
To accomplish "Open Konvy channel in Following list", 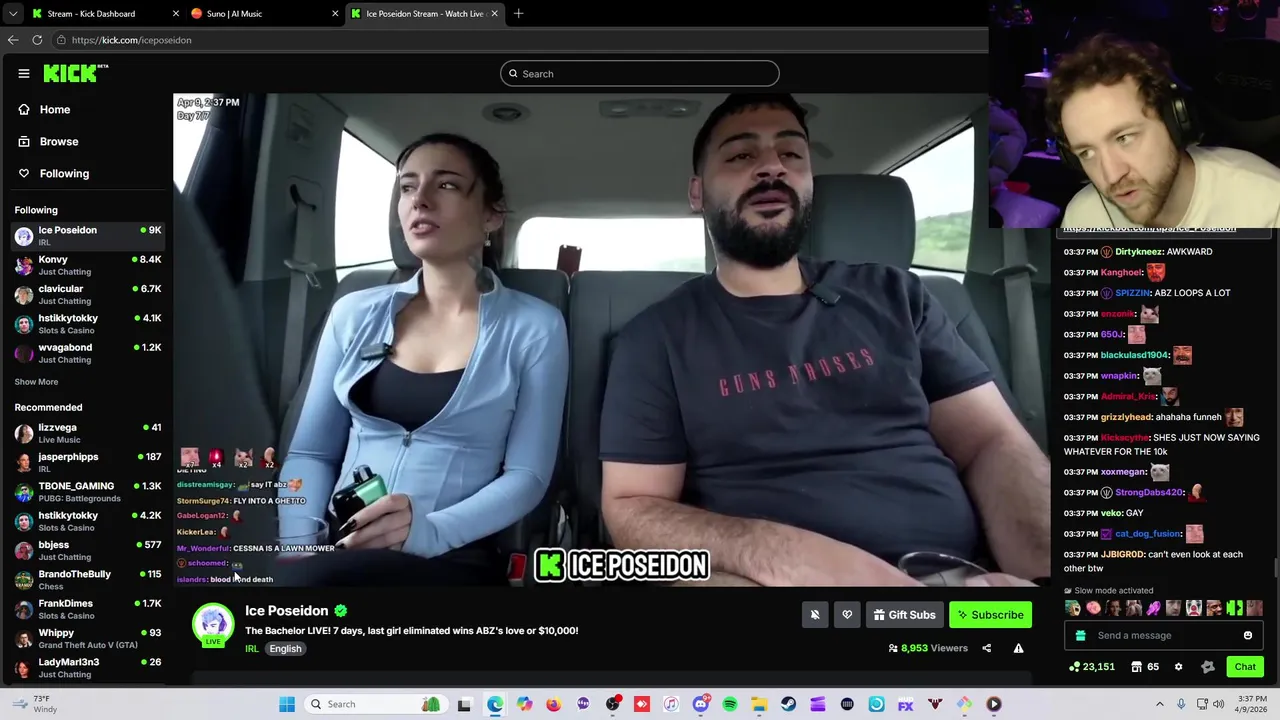I will point(88,265).
